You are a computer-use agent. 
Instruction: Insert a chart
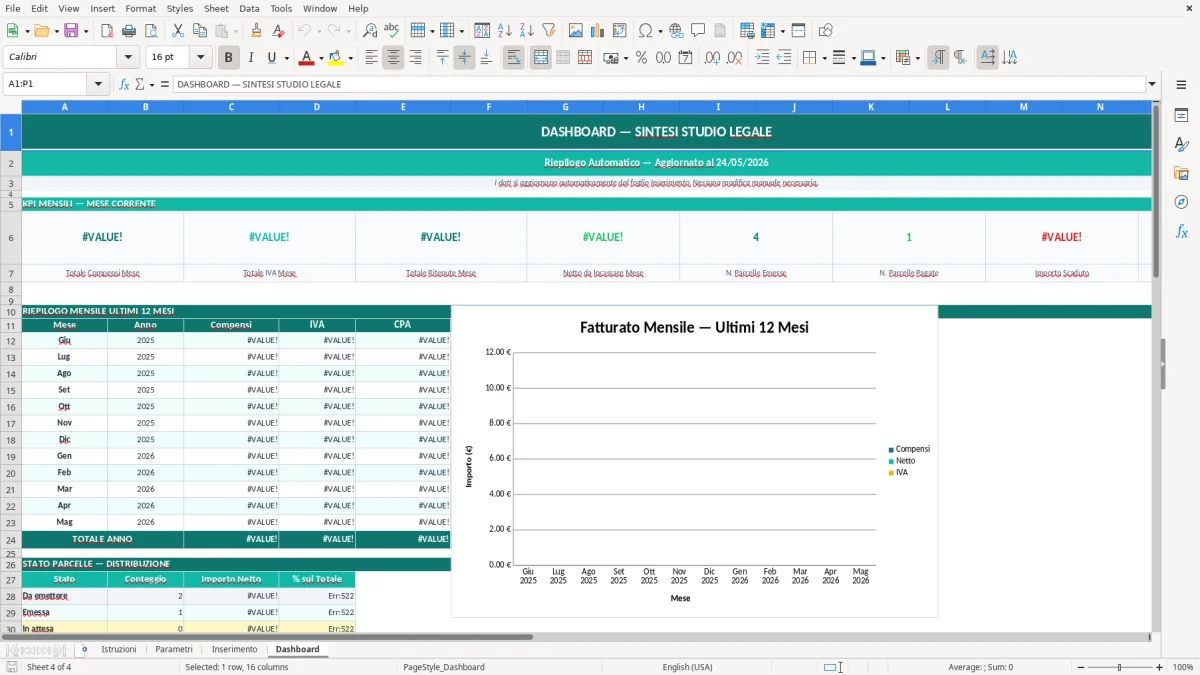(598, 31)
